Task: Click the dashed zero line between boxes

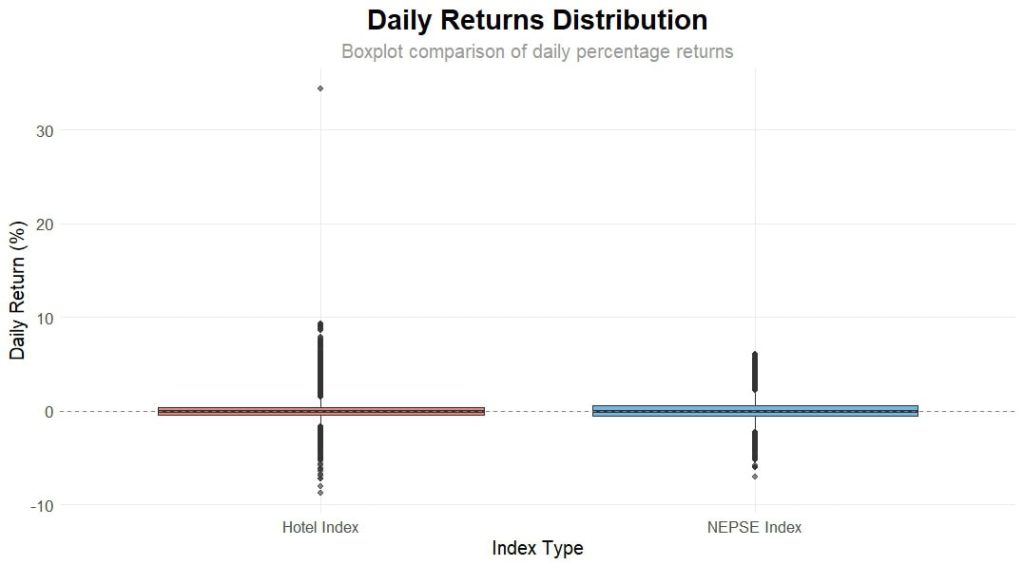Action: tap(538, 411)
